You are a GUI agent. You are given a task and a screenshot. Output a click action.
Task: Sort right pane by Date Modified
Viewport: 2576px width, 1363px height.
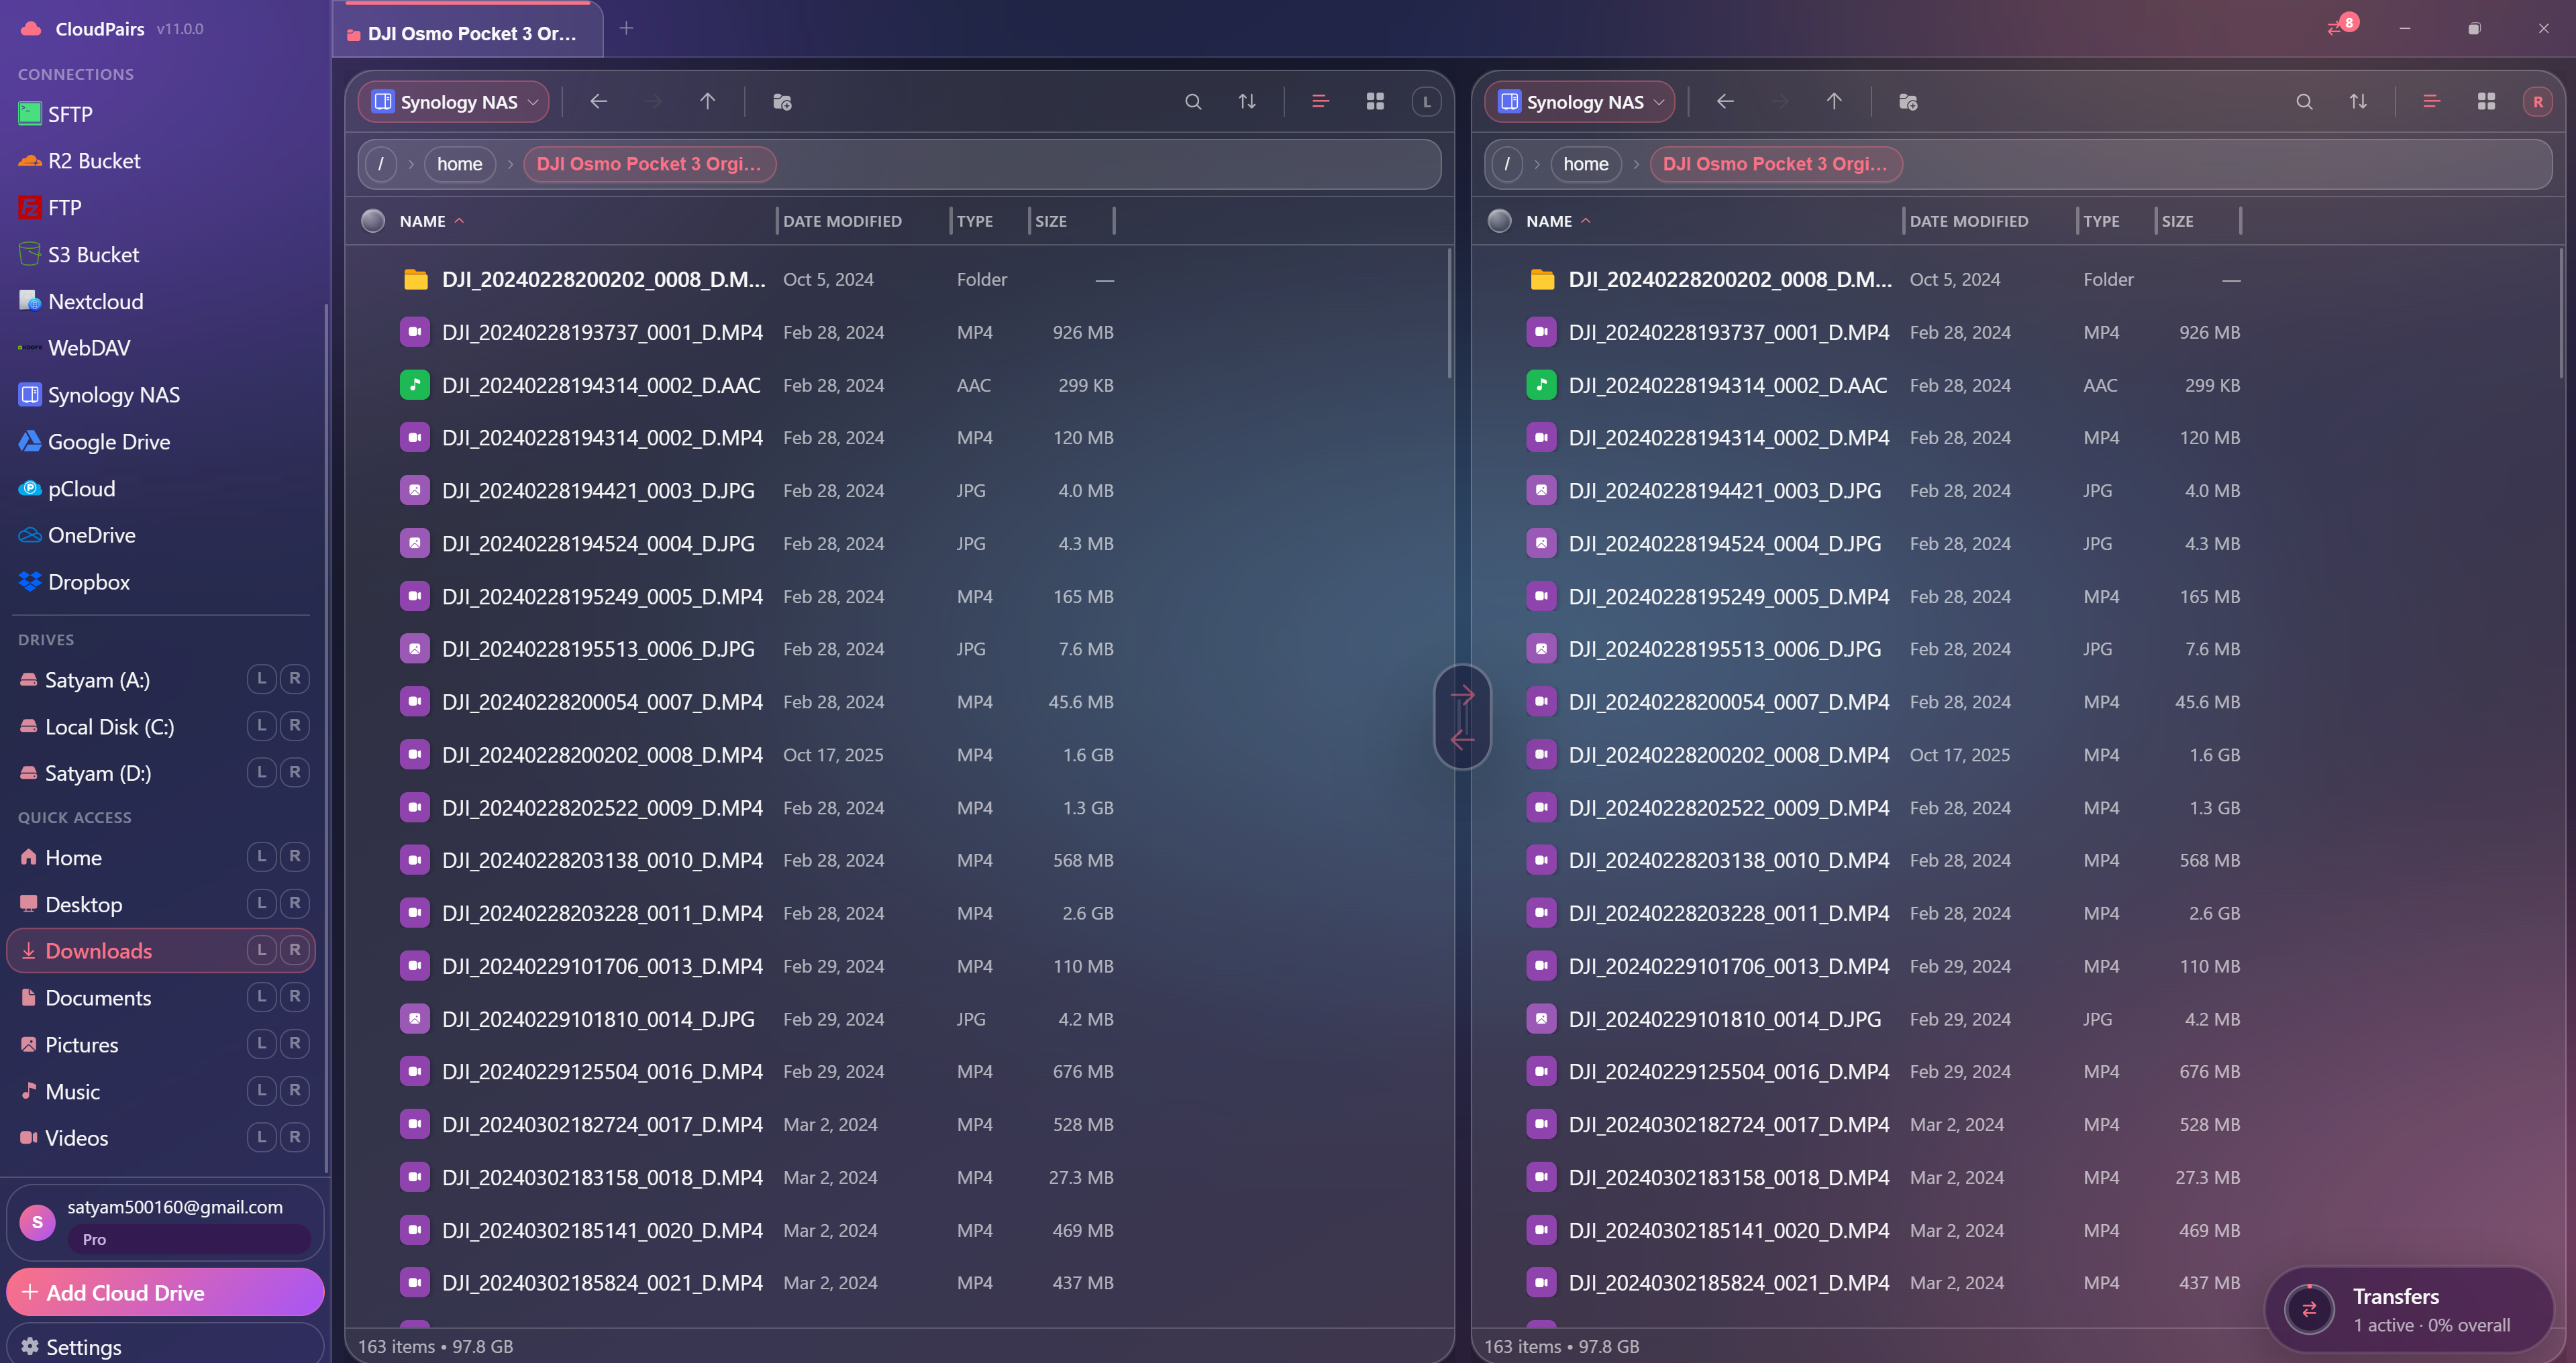pyautogui.click(x=1968, y=221)
